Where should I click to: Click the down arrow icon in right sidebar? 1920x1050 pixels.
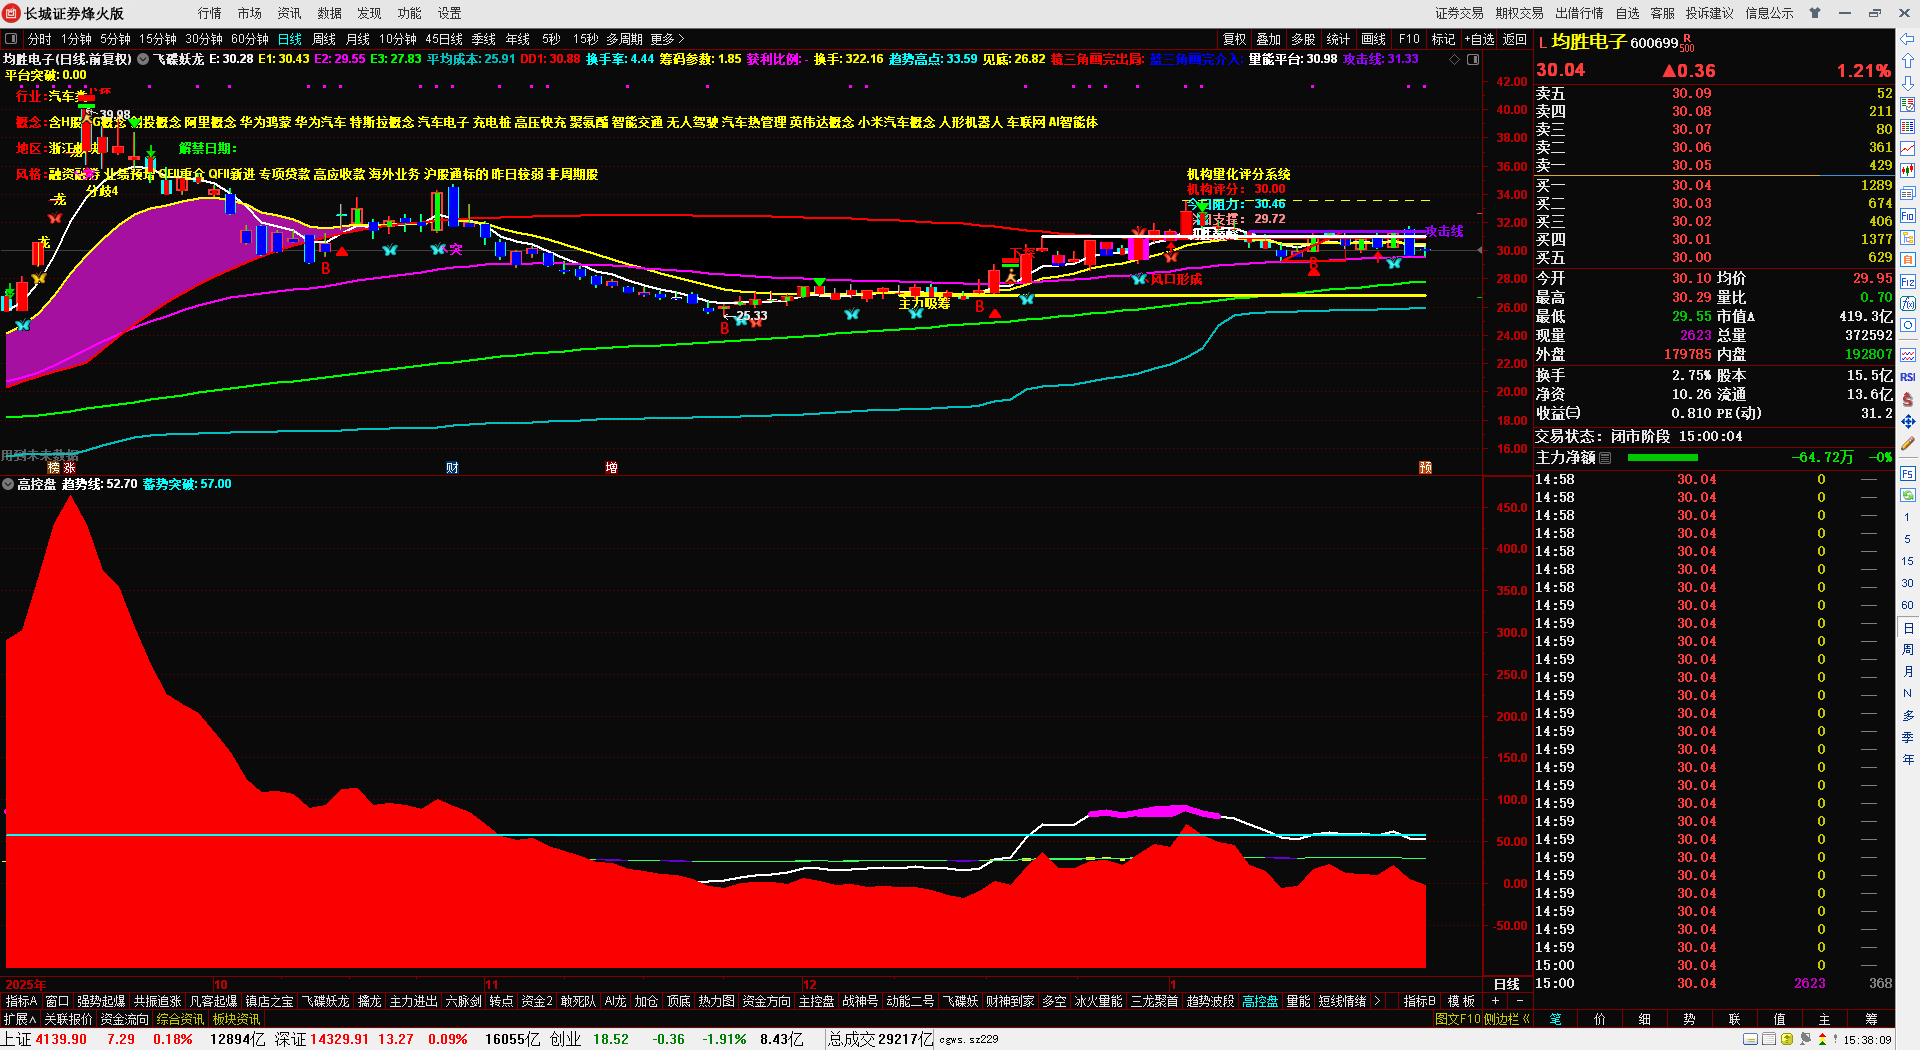pyautogui.click(x=1908, y=83)
